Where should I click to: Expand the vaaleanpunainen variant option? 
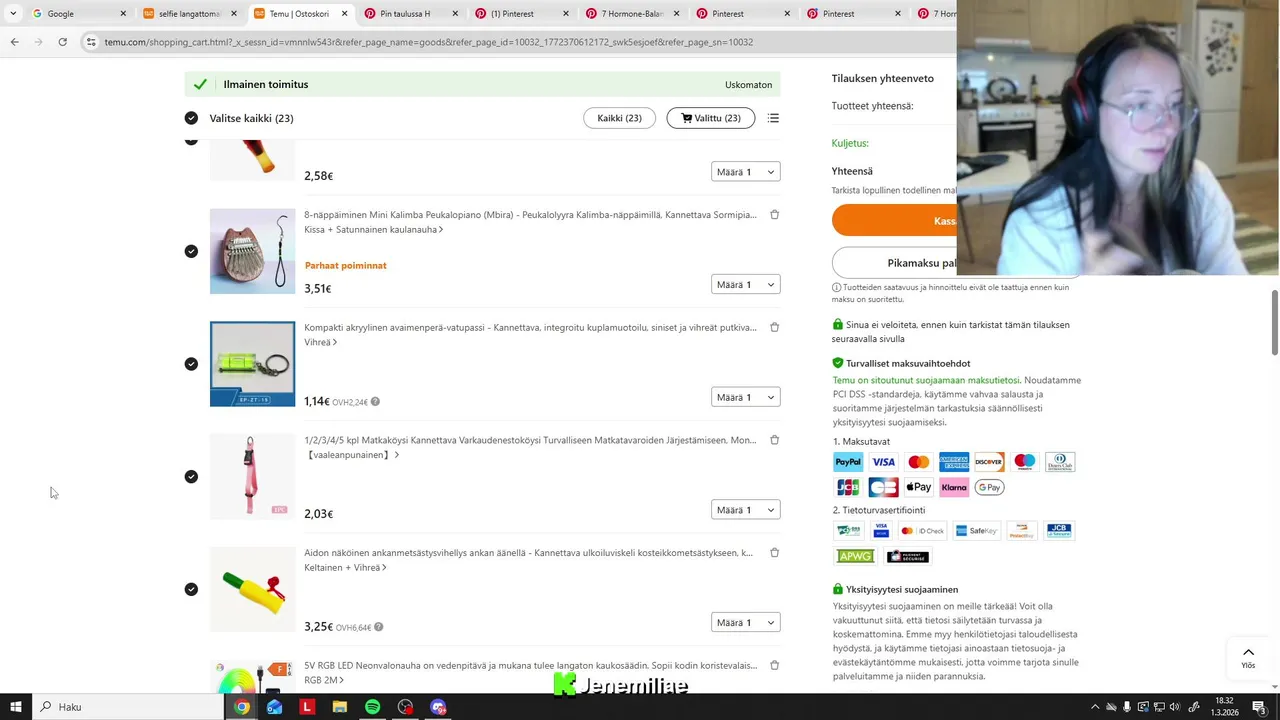point(351,455)
